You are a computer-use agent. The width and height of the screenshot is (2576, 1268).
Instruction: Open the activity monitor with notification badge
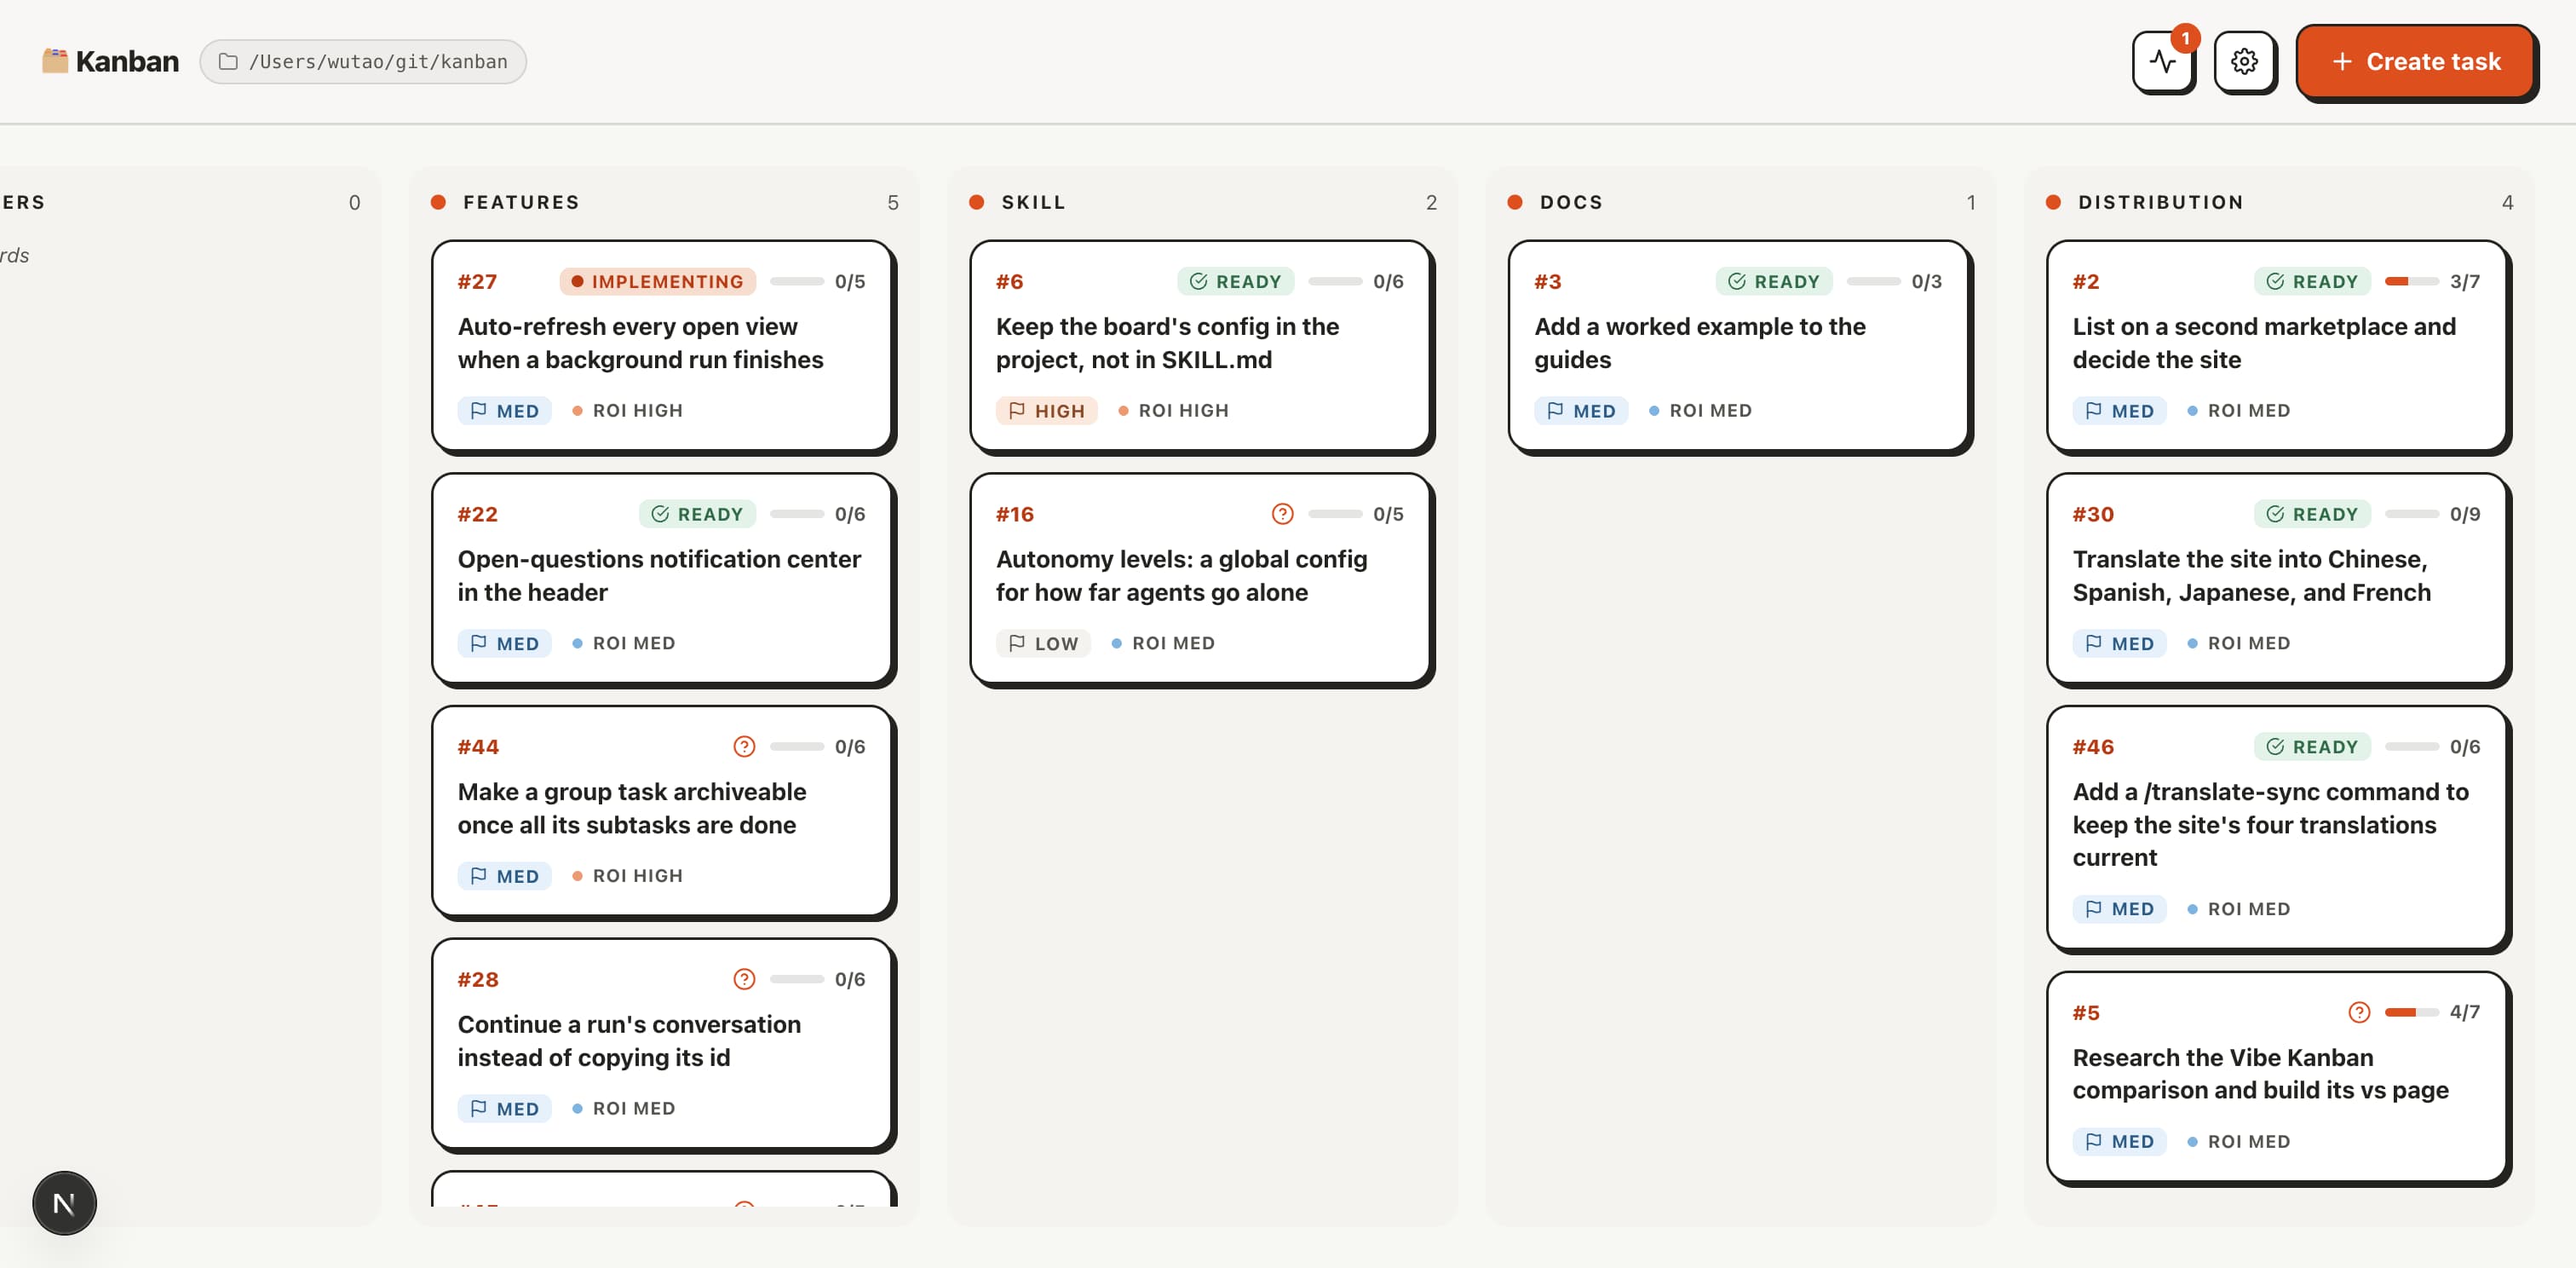pyautogui.click(x=2163, y=62)
